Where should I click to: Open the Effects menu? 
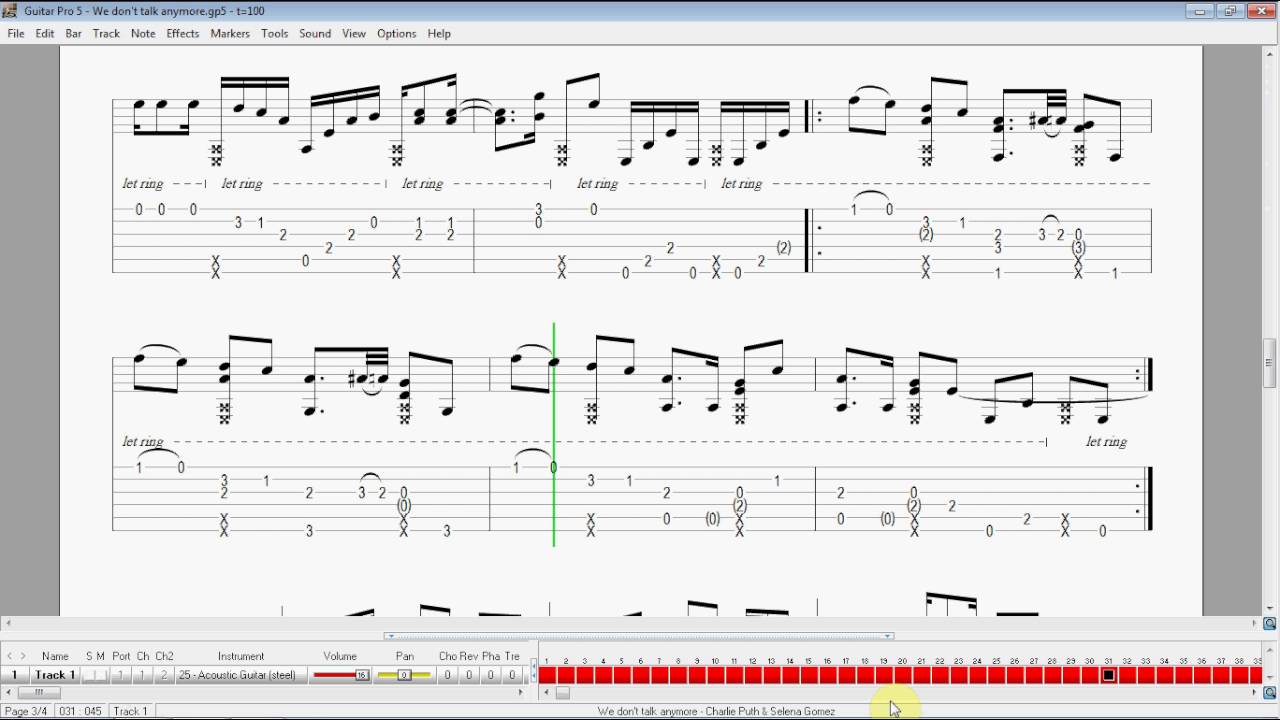183,33
